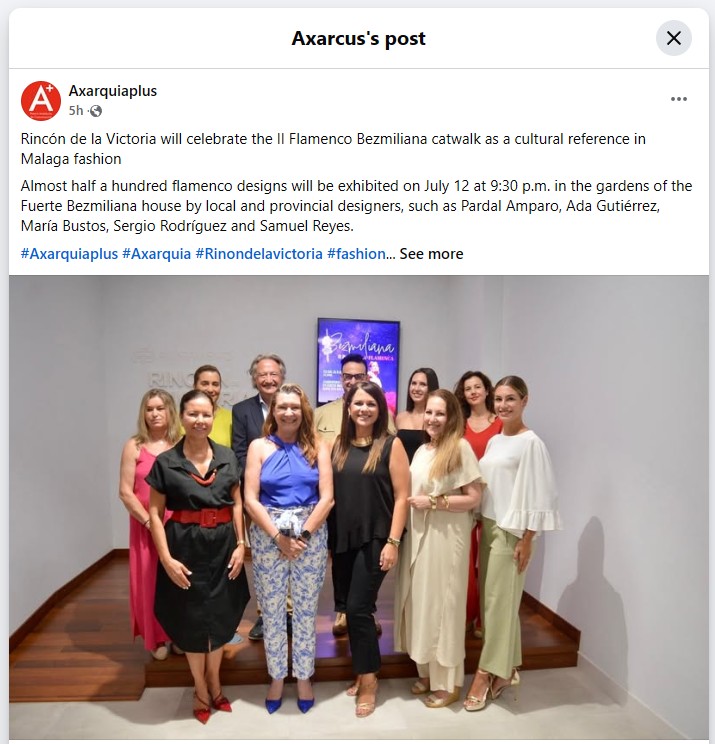Viewport: 715px width, 744px height.
Task: Open the Axarquiaplus page name link
Action: [x=112, y=91]
